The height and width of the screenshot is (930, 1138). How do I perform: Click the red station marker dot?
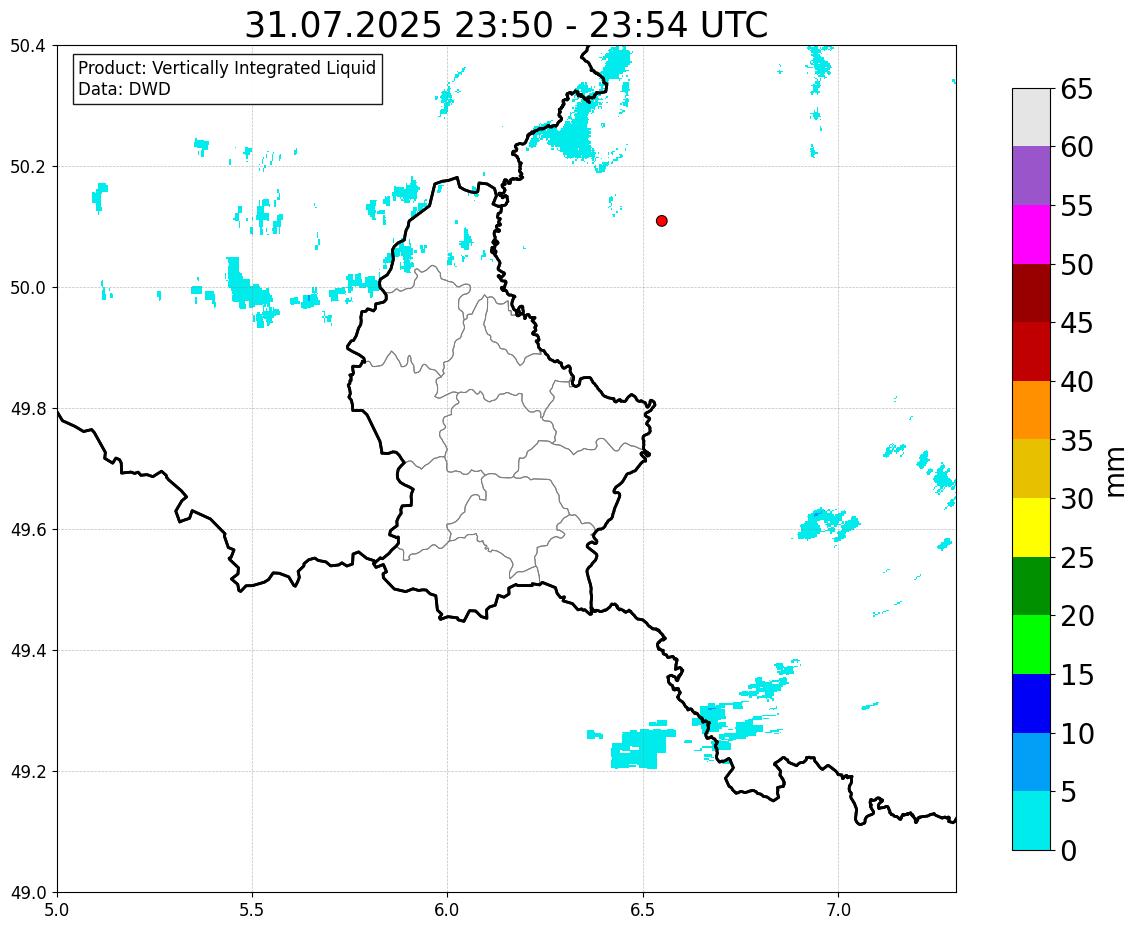[x=661, y=221]
